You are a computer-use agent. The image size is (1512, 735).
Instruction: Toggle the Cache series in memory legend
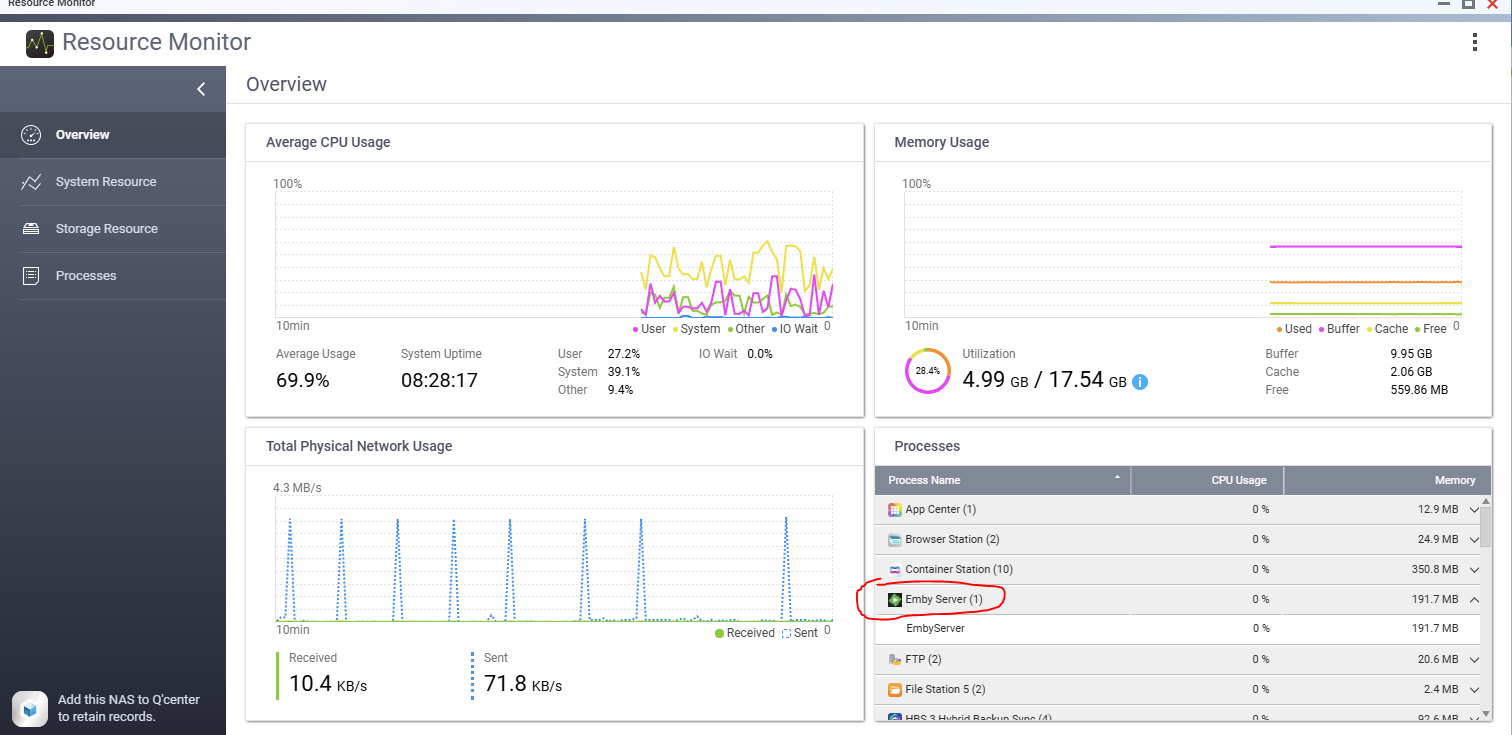1387,329
